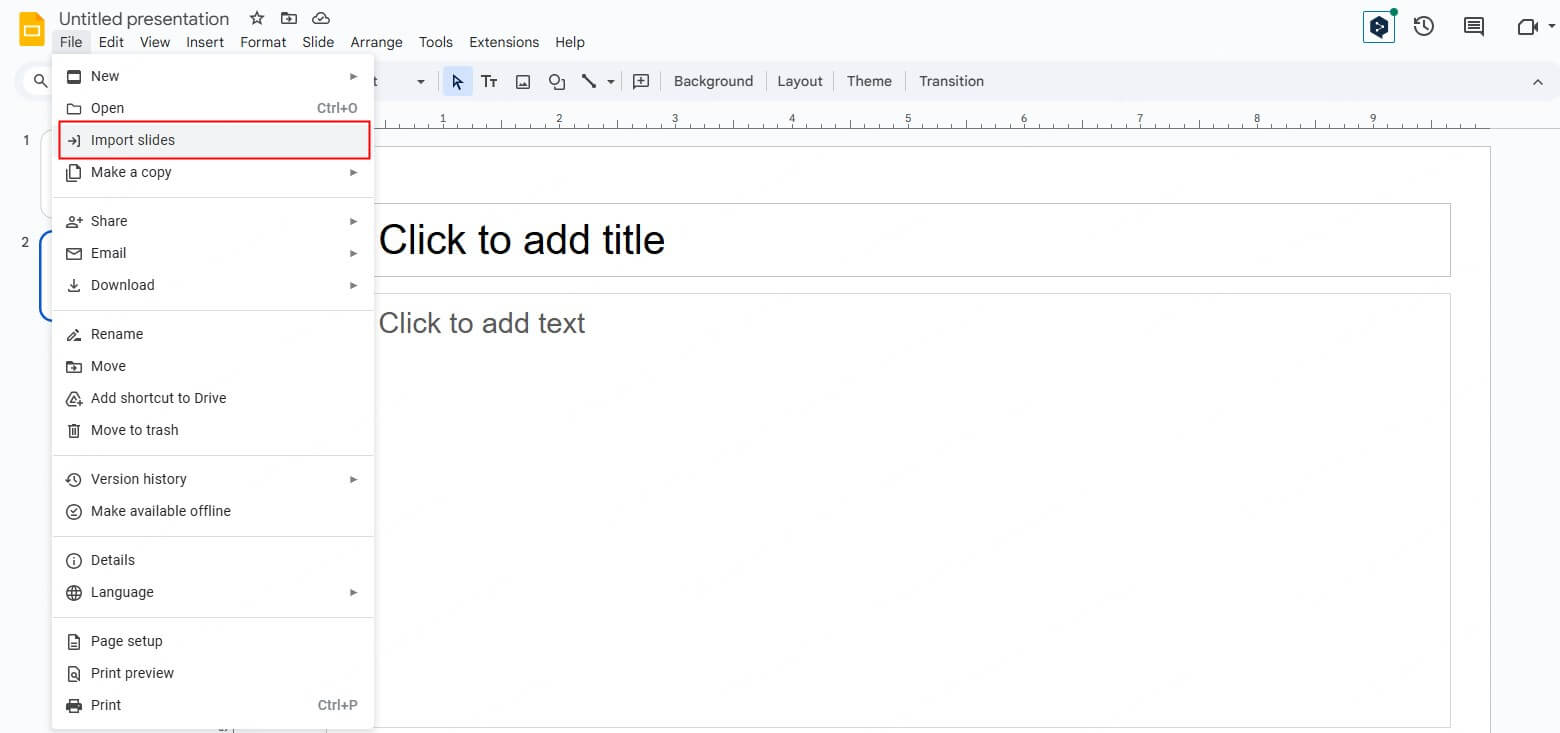Image resolution: width=1560 pixels, height=733 pixels.
Task: Select Page setup menu entry
Action: (x=126, y=641)
